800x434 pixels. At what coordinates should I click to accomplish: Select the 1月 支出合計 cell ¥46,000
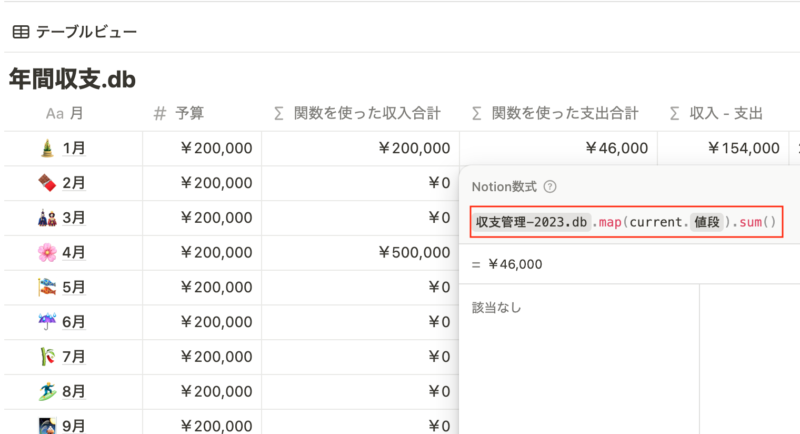tap(559, 148)
